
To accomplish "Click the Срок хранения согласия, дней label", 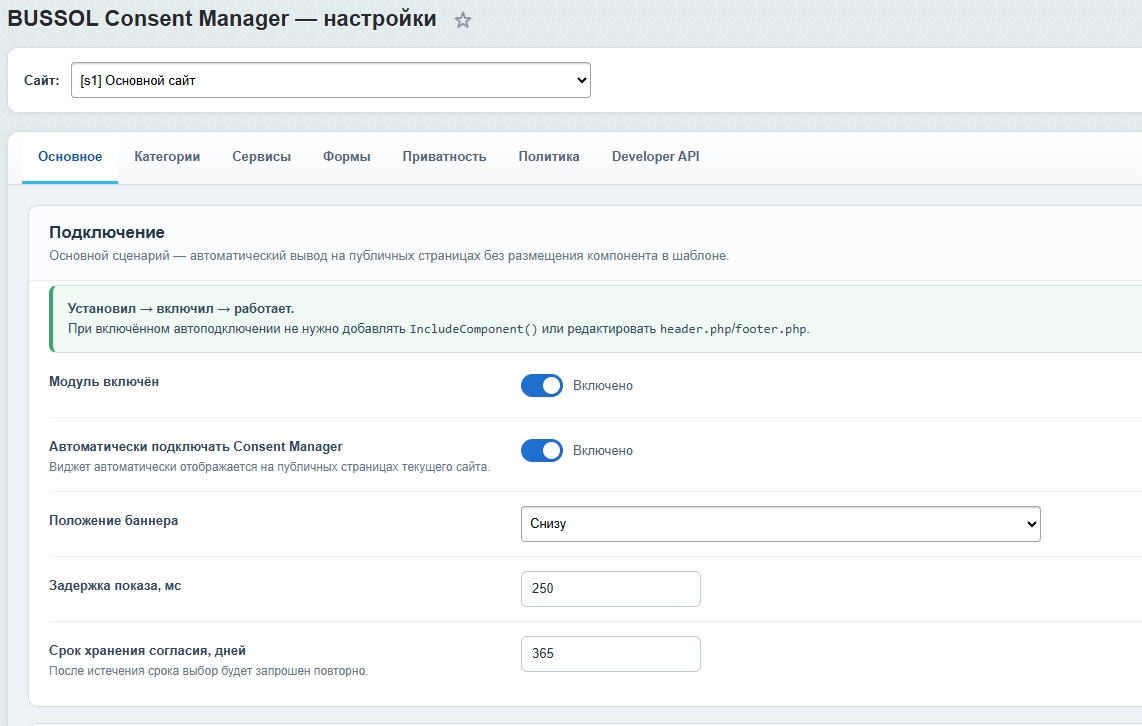I will pyautogui.click(x=147, y=650).
